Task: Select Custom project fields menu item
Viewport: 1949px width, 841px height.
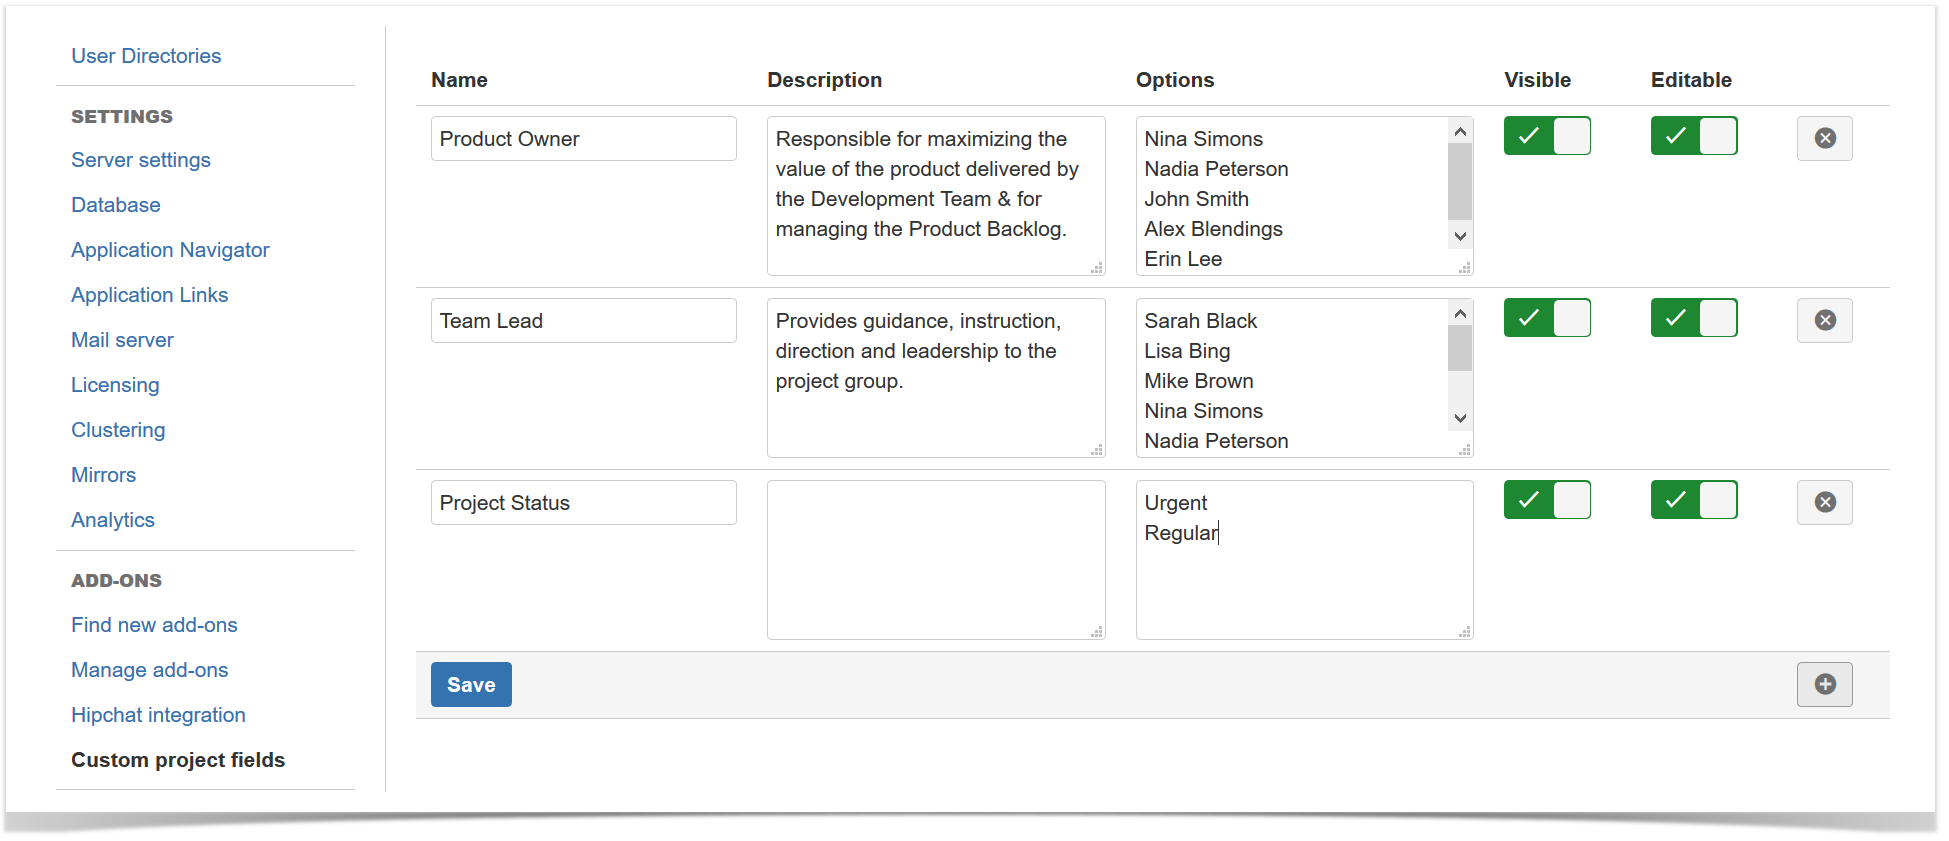Action: (178, 760)
